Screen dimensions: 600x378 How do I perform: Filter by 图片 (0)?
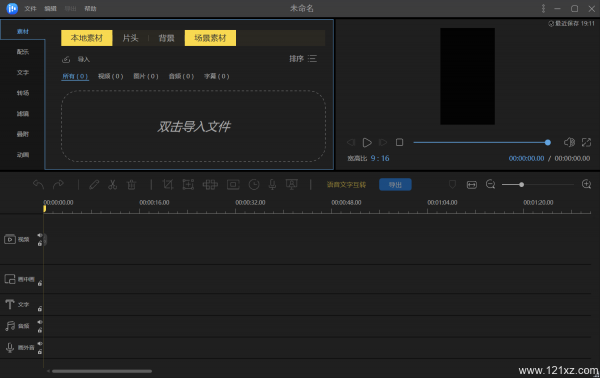coord(146,76)
